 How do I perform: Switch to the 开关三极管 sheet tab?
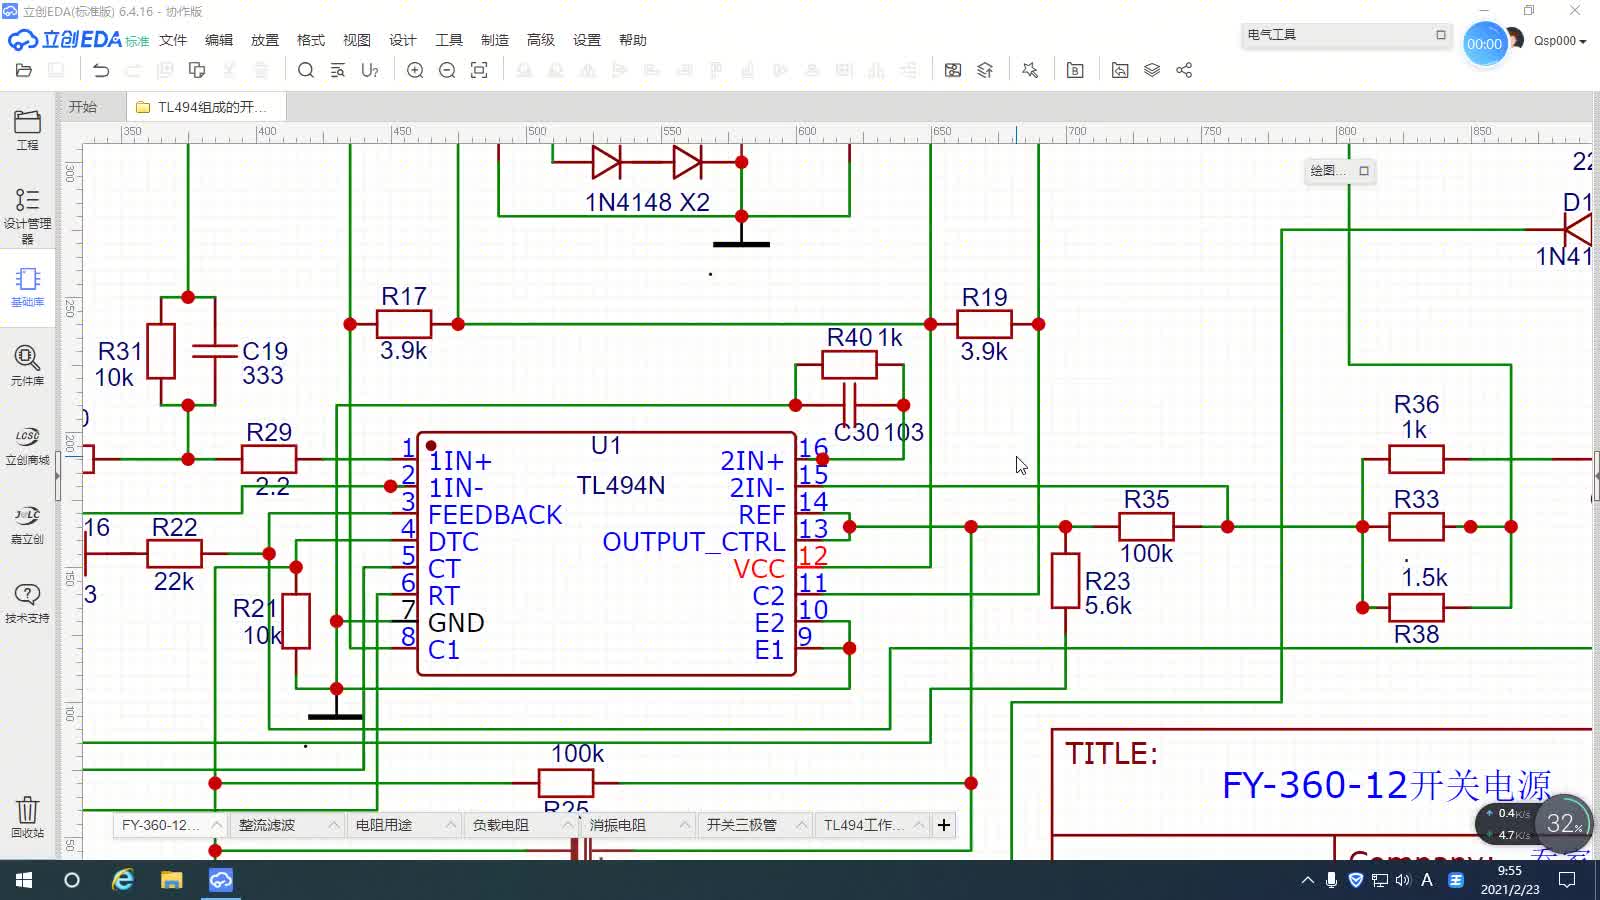[741, 825]
